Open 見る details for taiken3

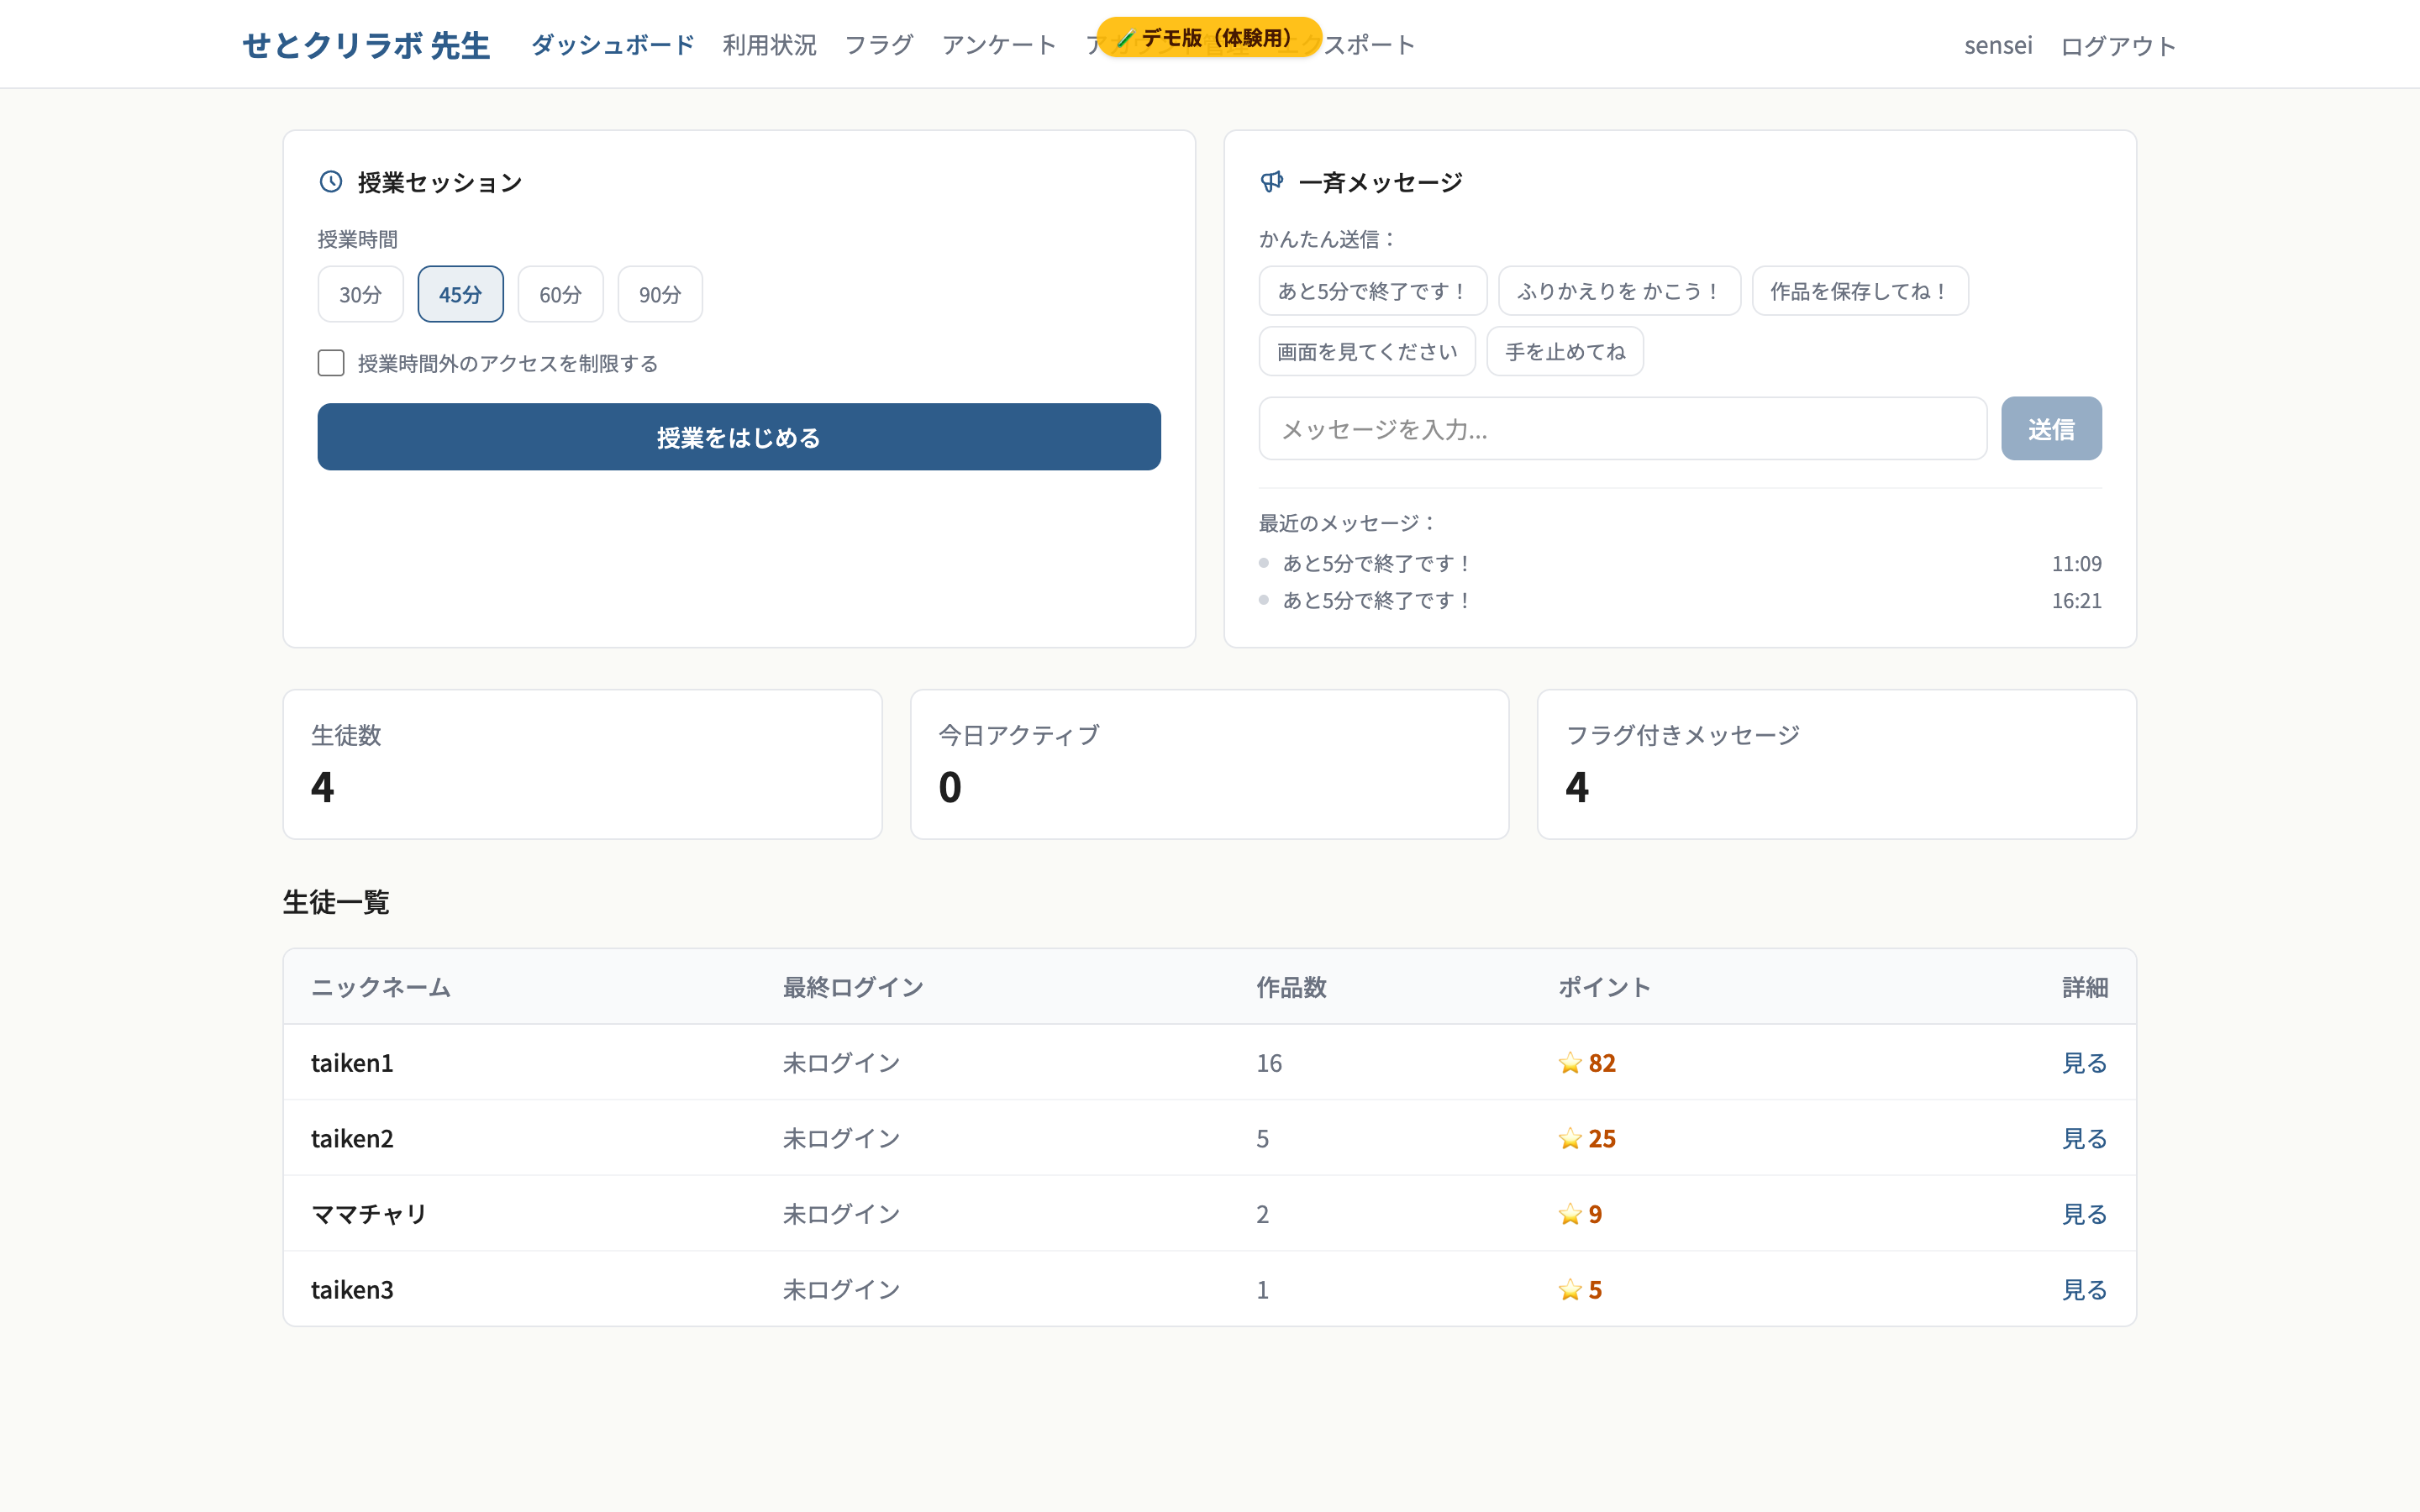coord(2084,1290)
